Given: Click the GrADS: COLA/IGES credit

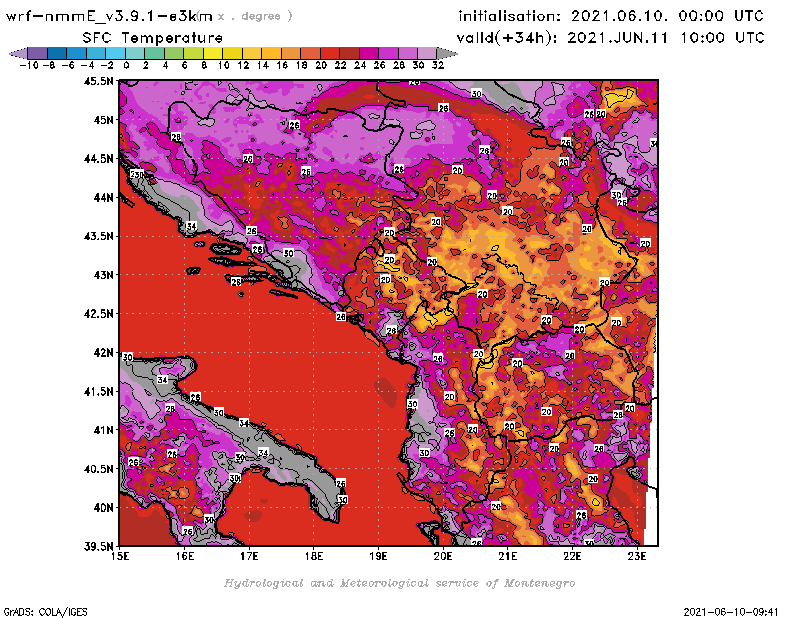Looking at the screenshot, I should pos(45,612).
